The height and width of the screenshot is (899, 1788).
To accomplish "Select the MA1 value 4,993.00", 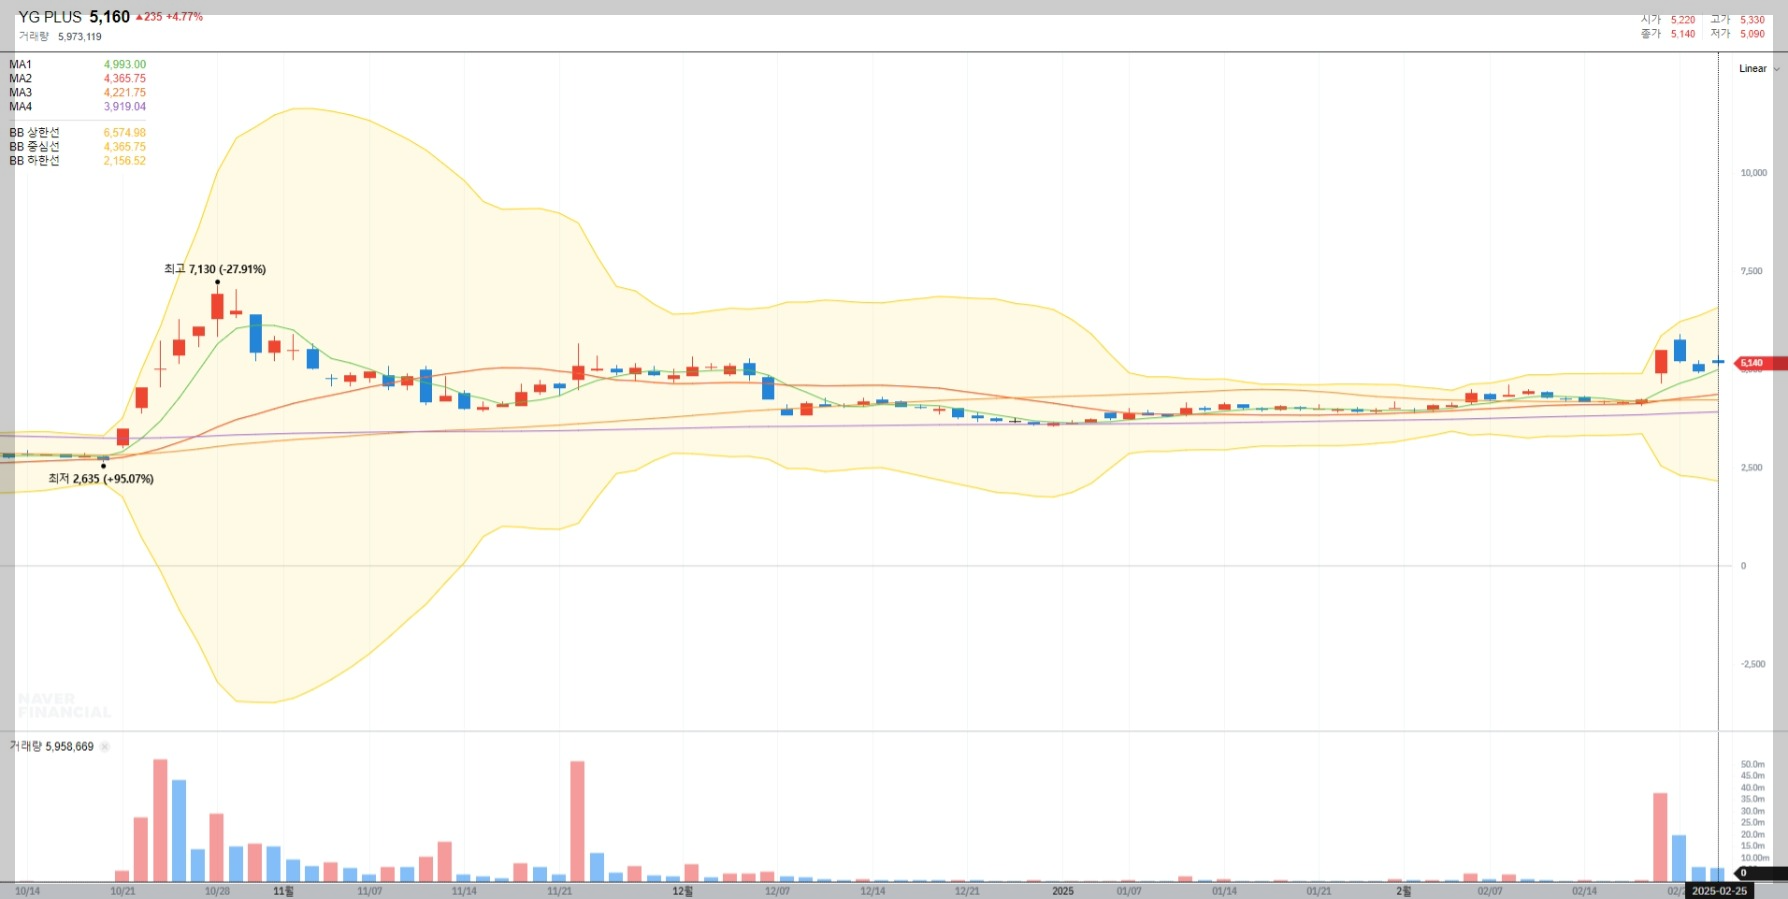I will tap(125, 65).
